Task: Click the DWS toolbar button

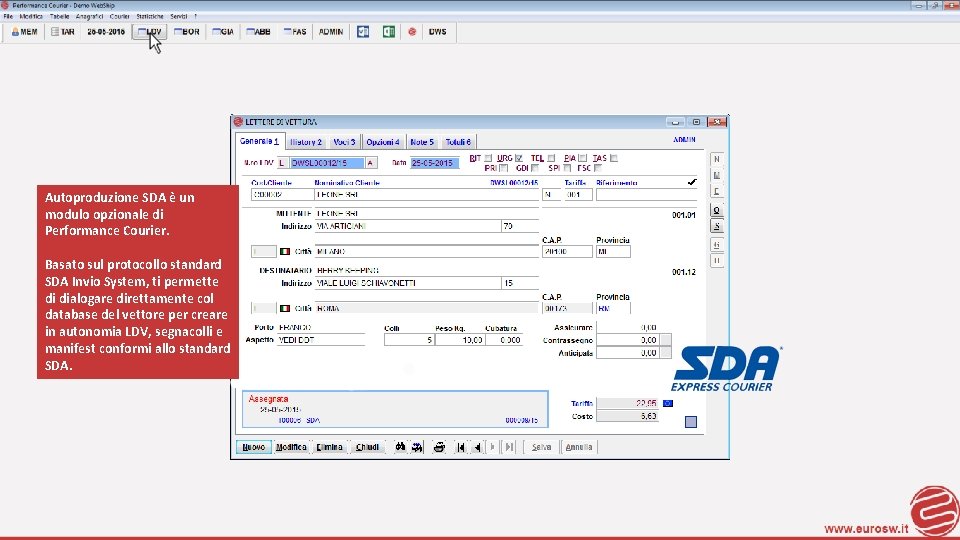Action: (437, 32)
